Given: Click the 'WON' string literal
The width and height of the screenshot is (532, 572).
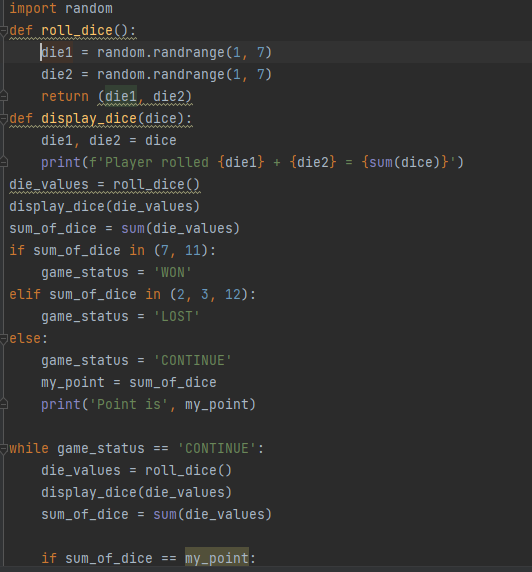Looking at the screenshot, I should tap(173, 273).
